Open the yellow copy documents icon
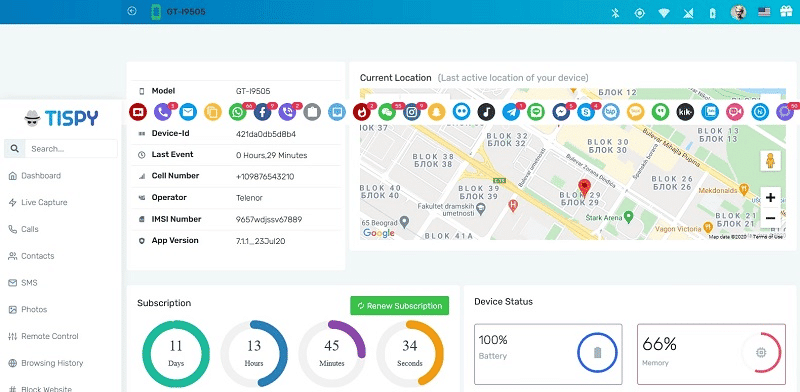Viewport: 800px width, 392px height. coord(213,112)
